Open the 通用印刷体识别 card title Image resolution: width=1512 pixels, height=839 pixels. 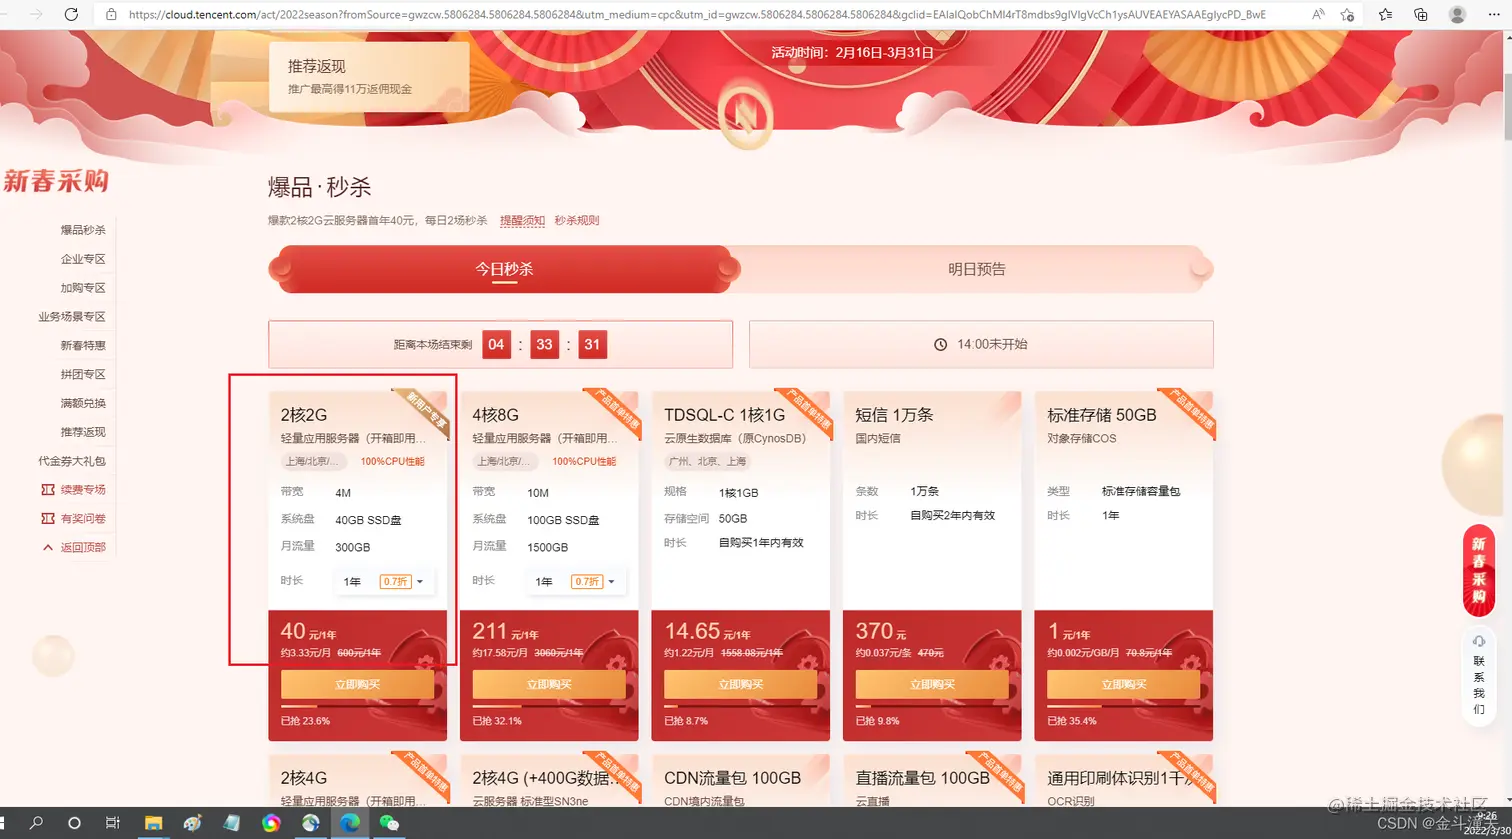(1120, 778)
